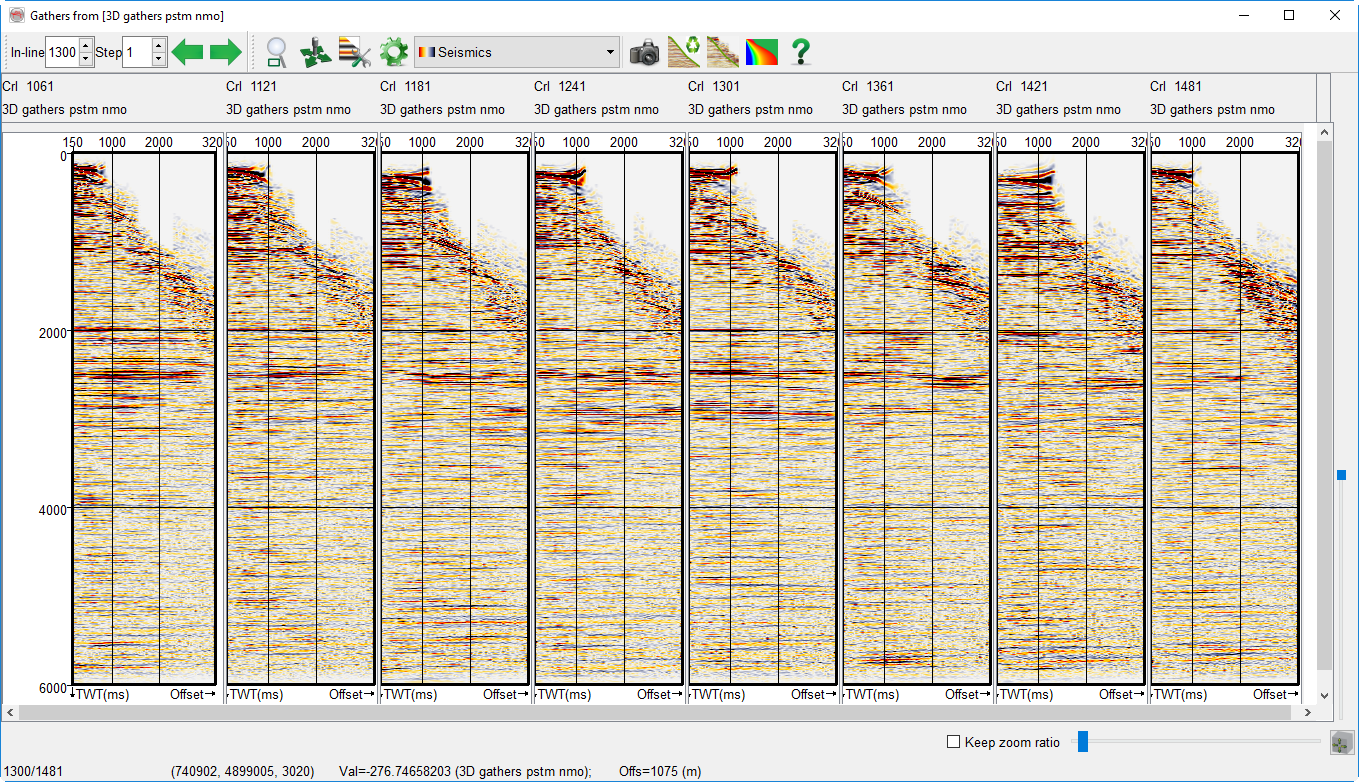The image size is (1359, 782).
Task: Click the In-line number input field
Action: coord(61,52)
